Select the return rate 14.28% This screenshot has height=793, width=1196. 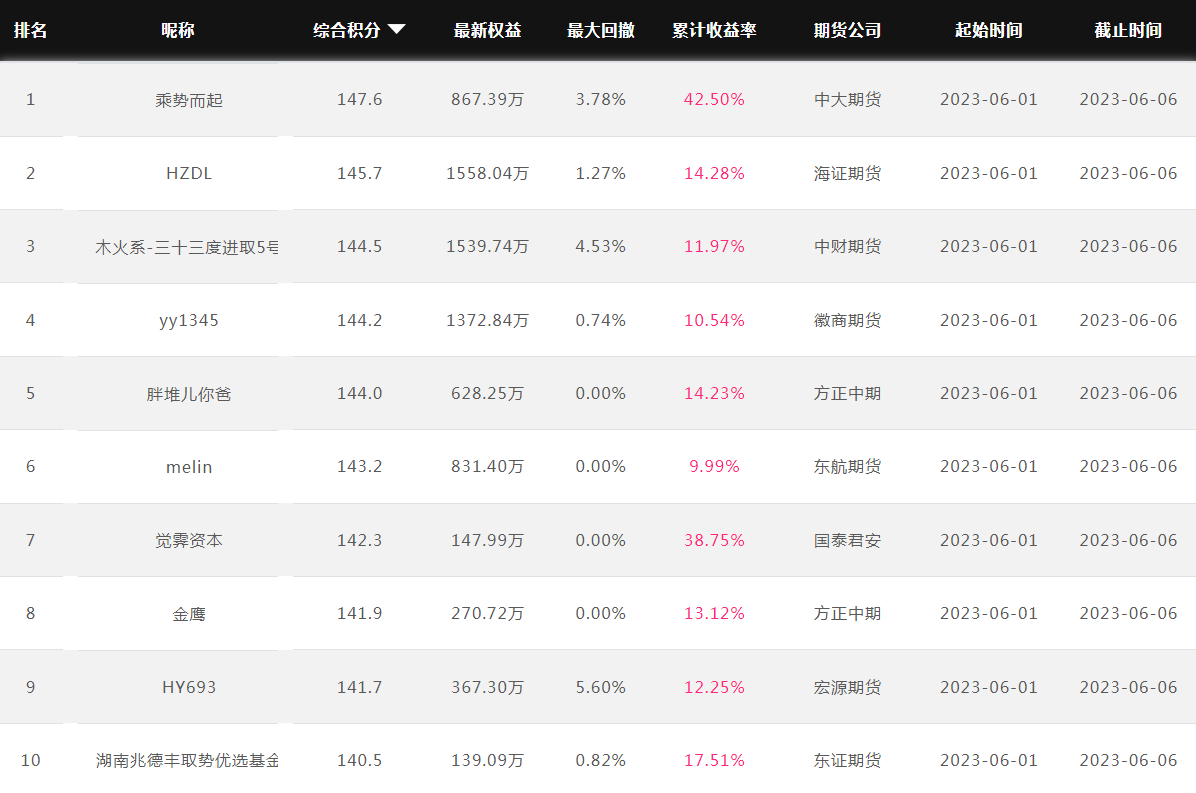coord(714,174)
